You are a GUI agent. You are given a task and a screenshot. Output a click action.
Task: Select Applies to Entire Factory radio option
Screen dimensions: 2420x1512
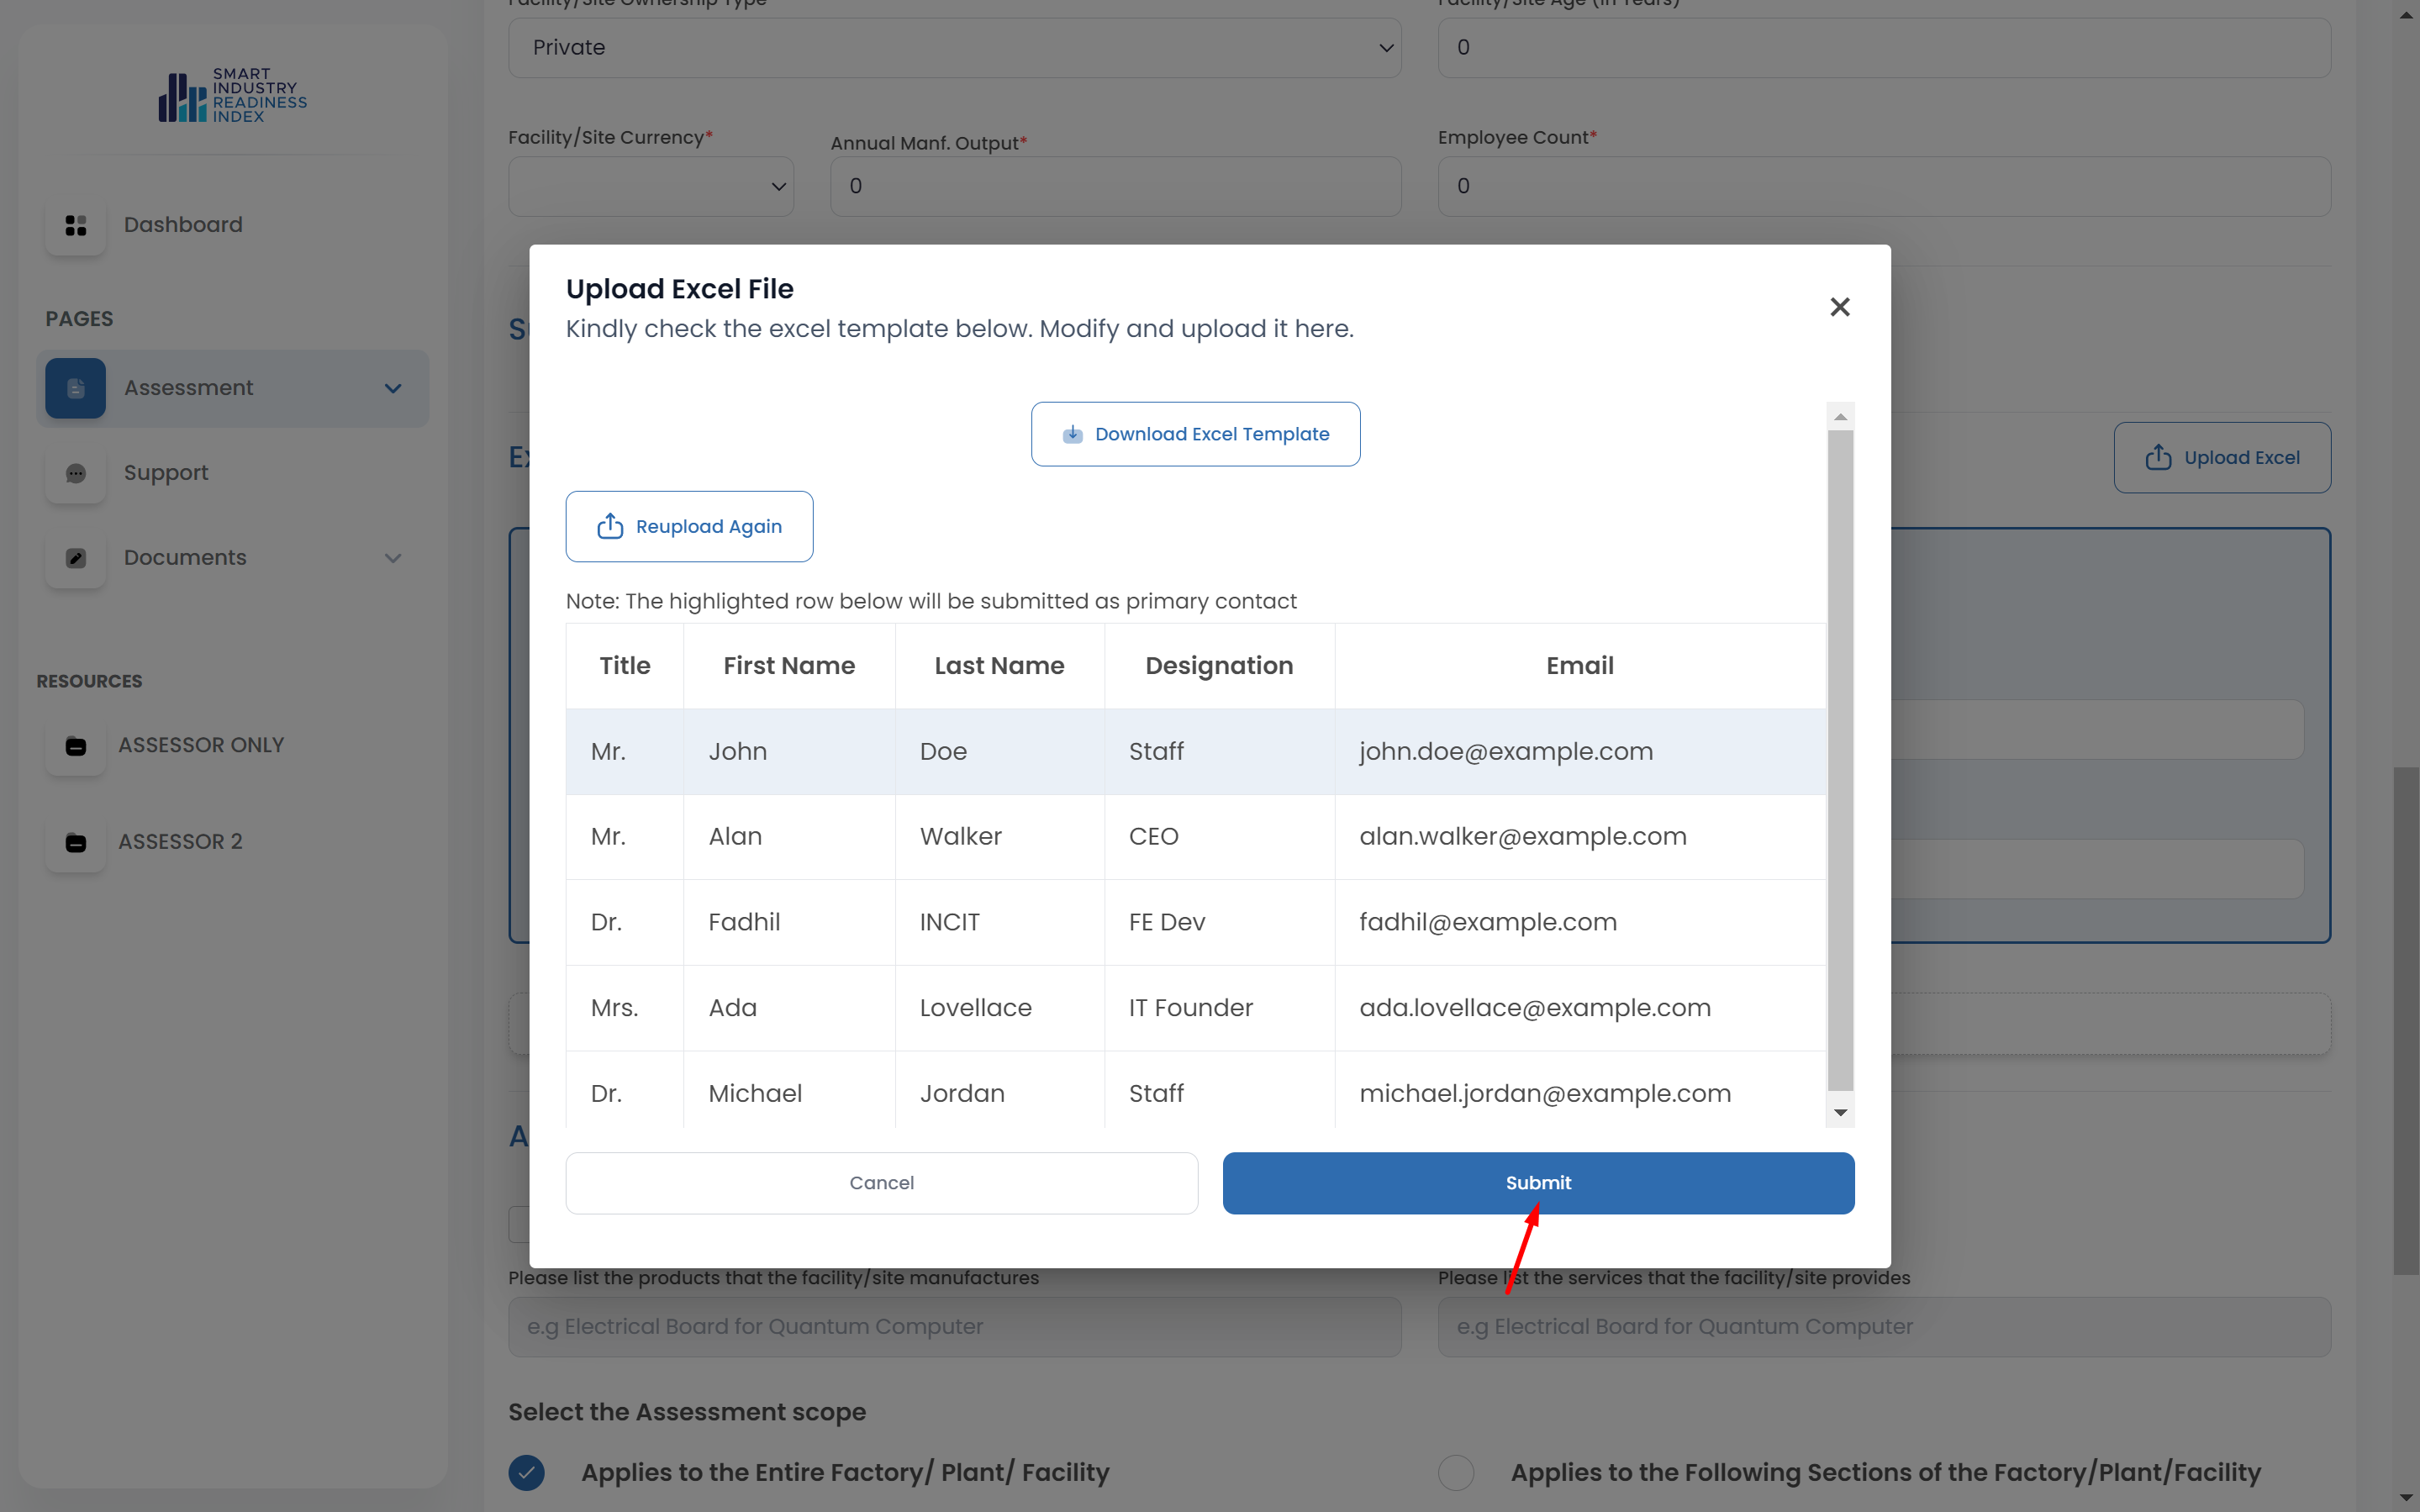527,1472
